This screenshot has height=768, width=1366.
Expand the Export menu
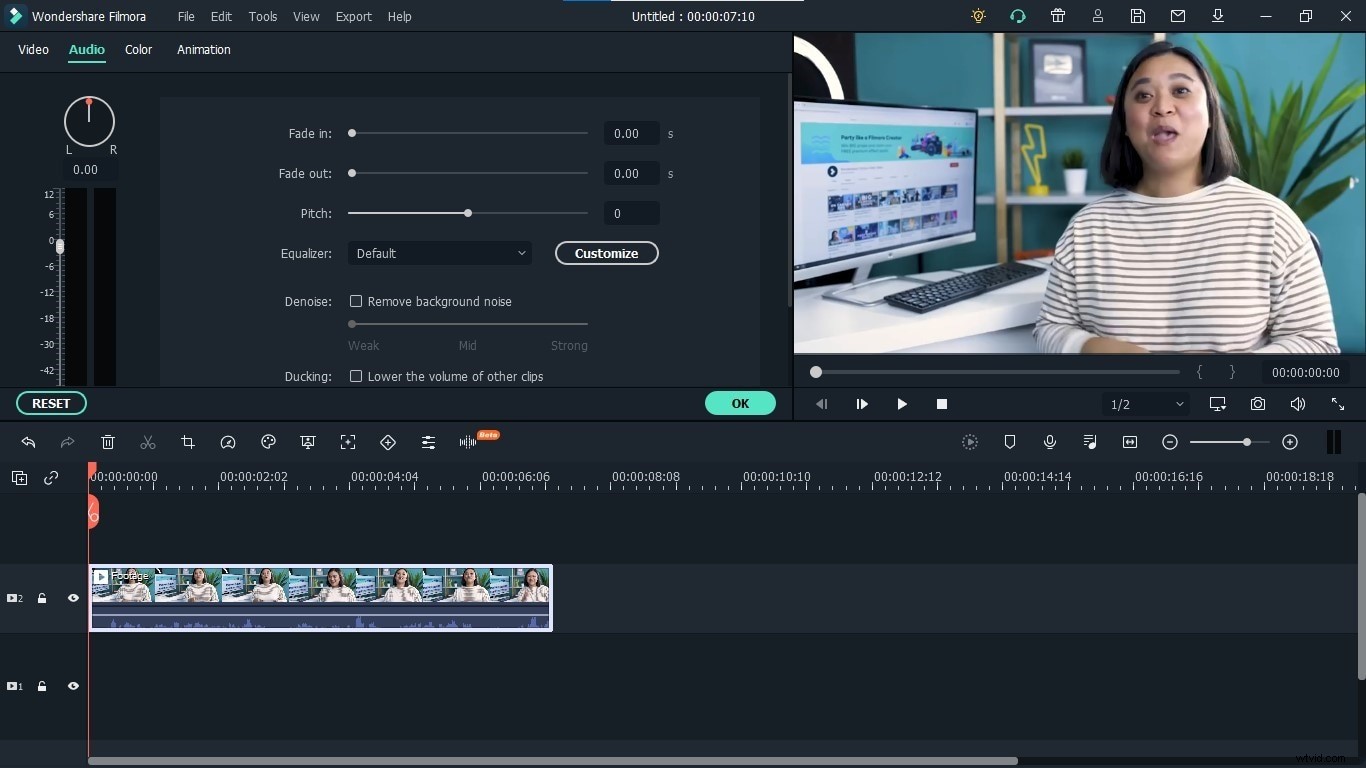point(353,16)
